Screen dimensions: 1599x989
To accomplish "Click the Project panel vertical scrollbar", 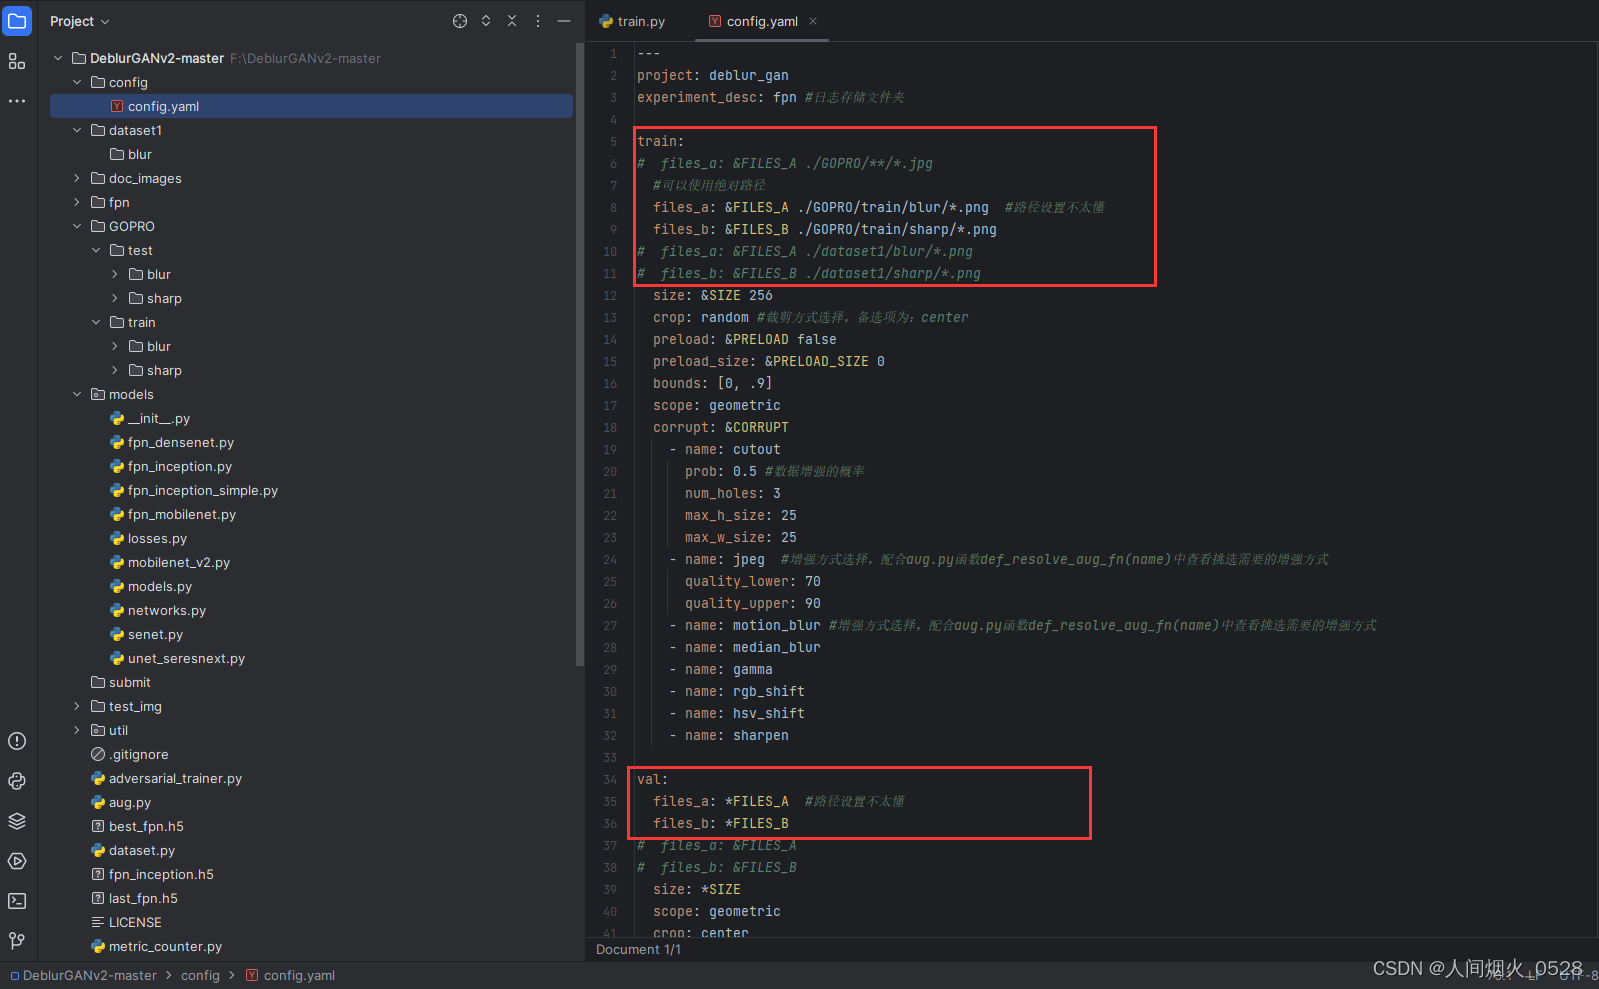I will point(580,355).
